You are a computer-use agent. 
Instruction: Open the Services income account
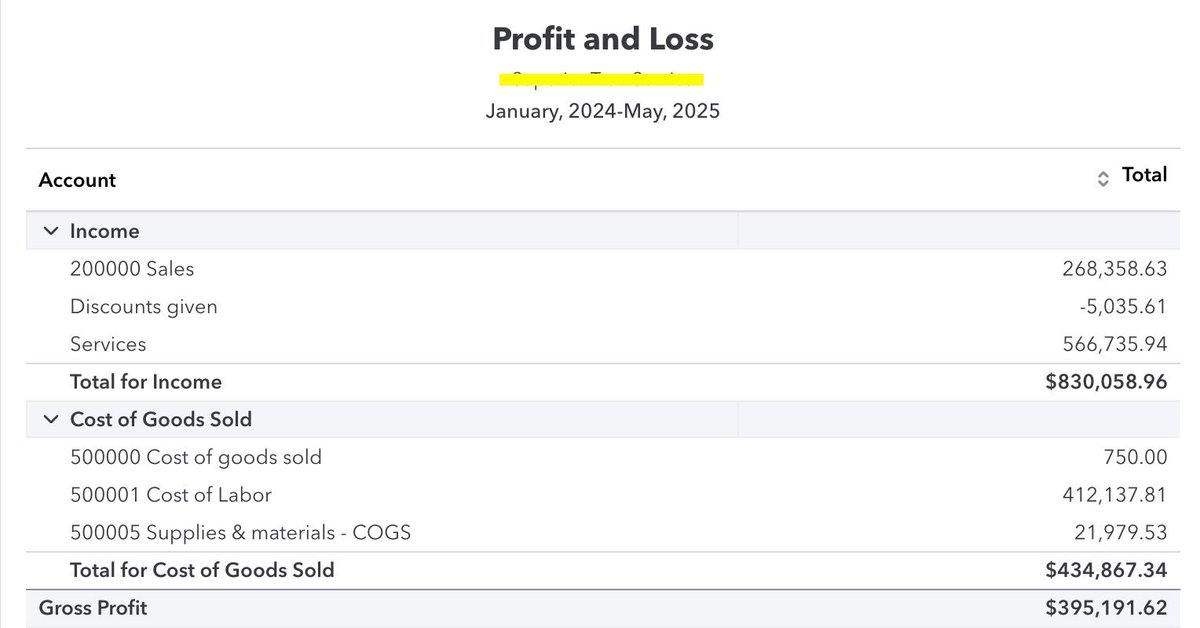coord(108,344)
